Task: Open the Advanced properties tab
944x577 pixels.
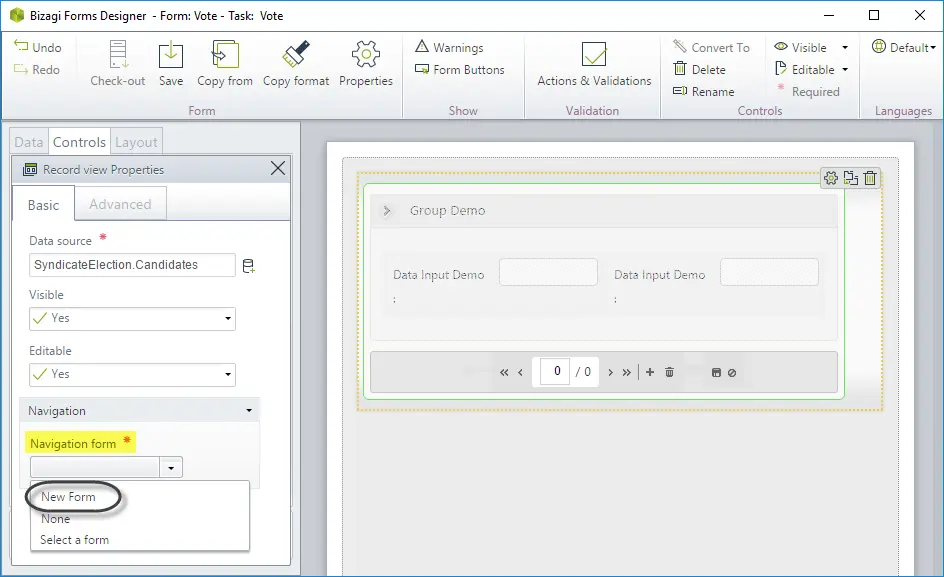Action: coord(120,204)
